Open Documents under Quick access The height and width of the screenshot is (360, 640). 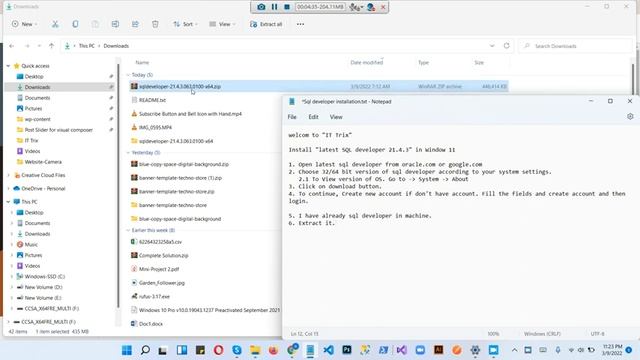point(37,98)
